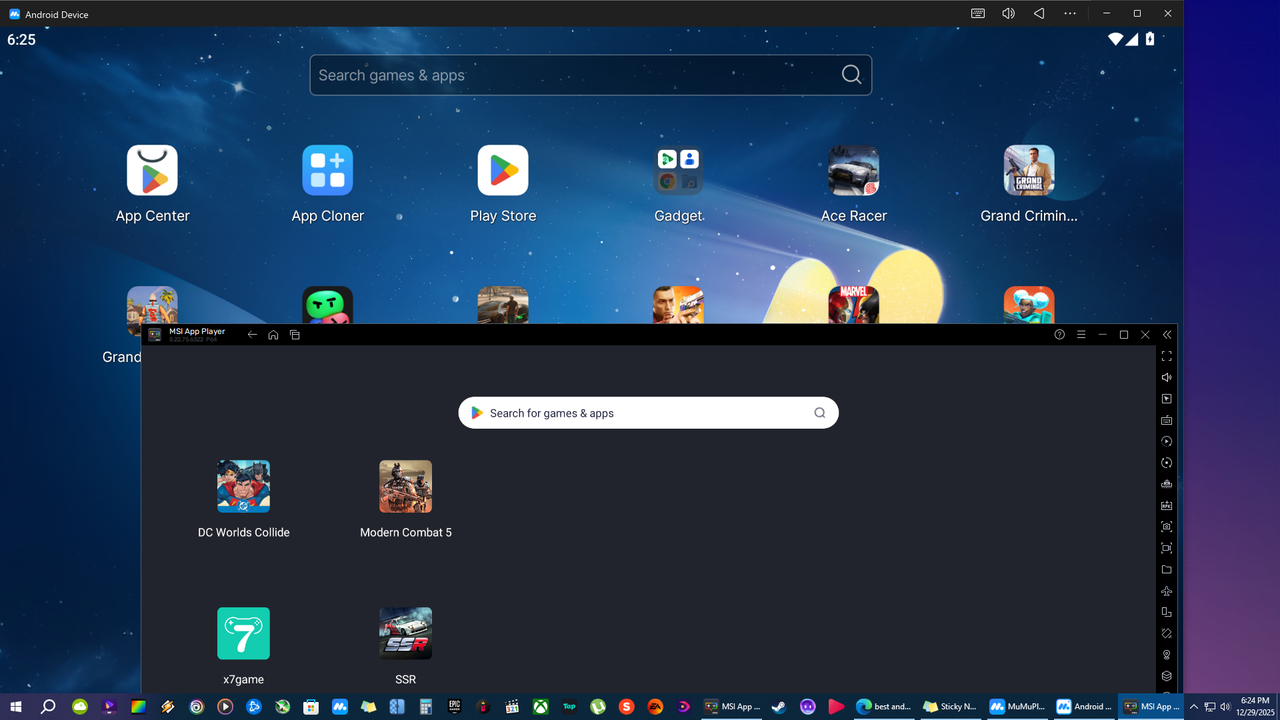The height and width of the screenshot is (720, 1280).
Task: Open Calculator from taskbar
Action: 426,707
